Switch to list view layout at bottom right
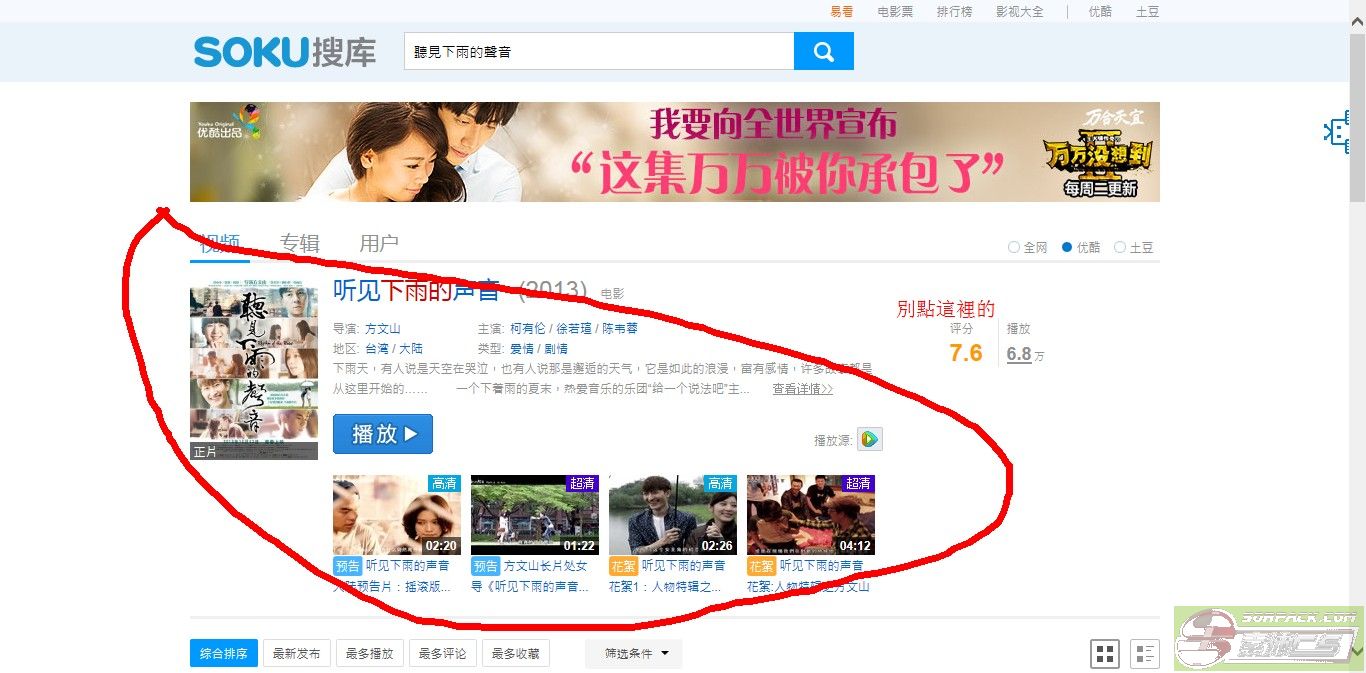1366x673 pixels. (x=1146, y=653)
